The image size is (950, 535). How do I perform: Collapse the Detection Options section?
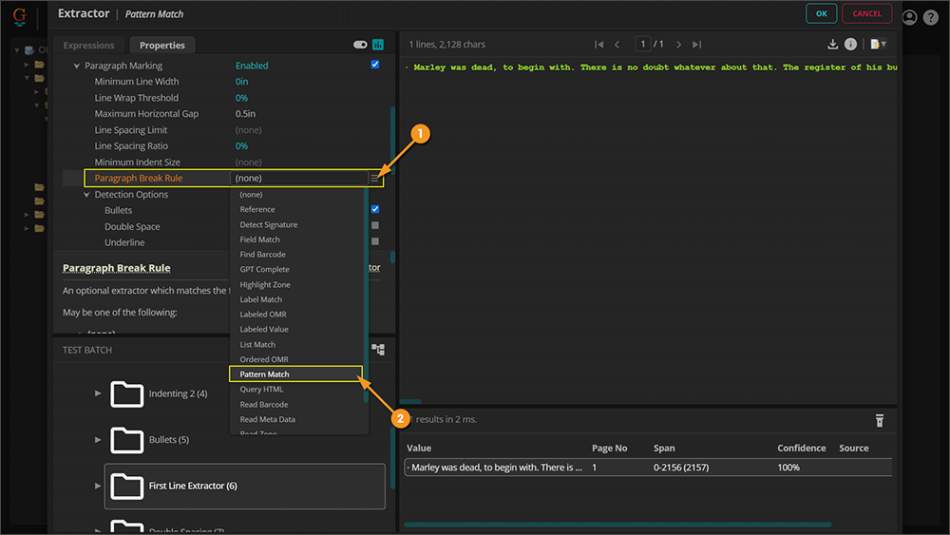(x=87, y=195)
